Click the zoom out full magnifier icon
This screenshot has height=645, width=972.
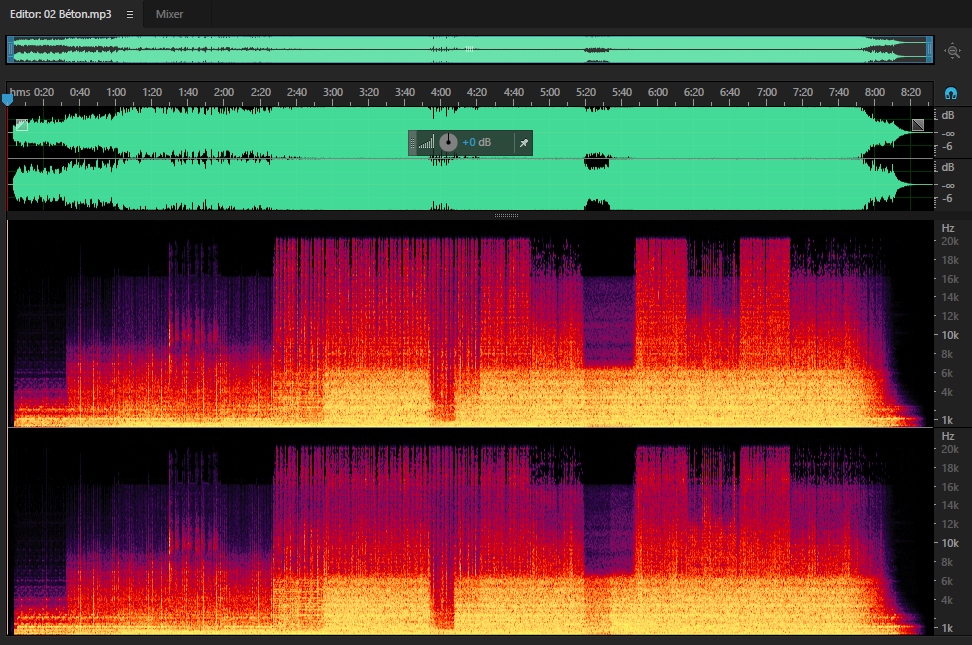click(x=953, y=51)
